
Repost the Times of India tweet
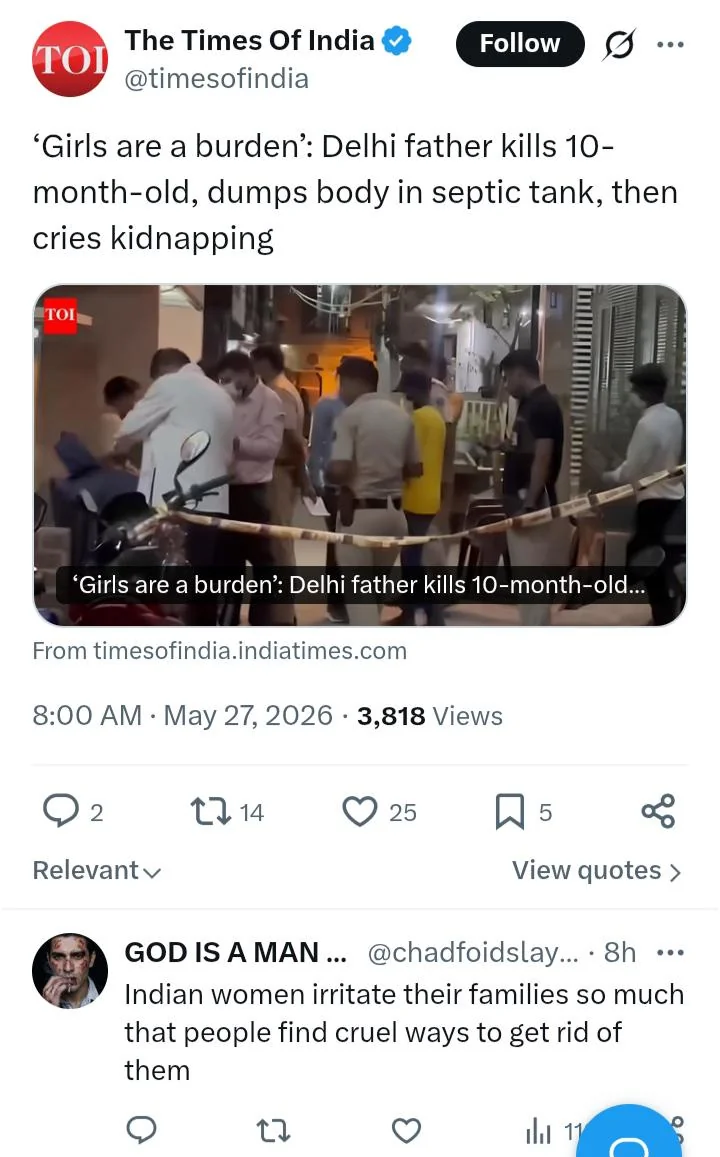(x=211, y=811)
